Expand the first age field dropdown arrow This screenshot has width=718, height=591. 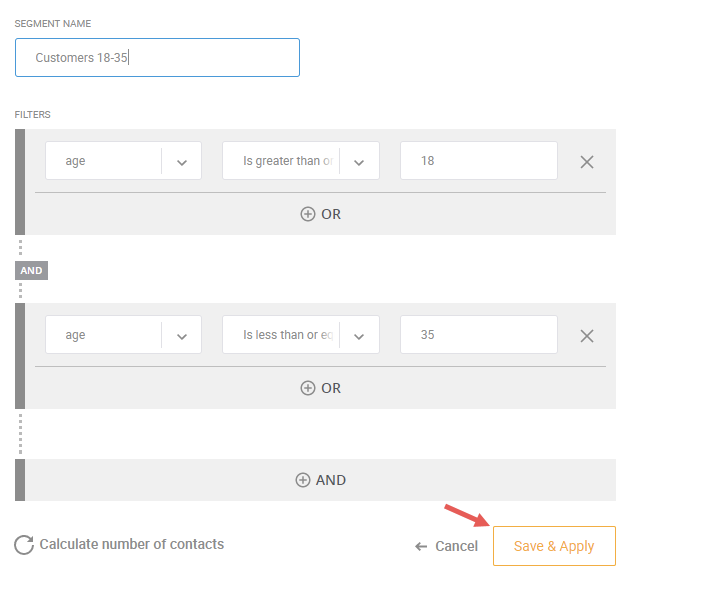pos(182,162)
